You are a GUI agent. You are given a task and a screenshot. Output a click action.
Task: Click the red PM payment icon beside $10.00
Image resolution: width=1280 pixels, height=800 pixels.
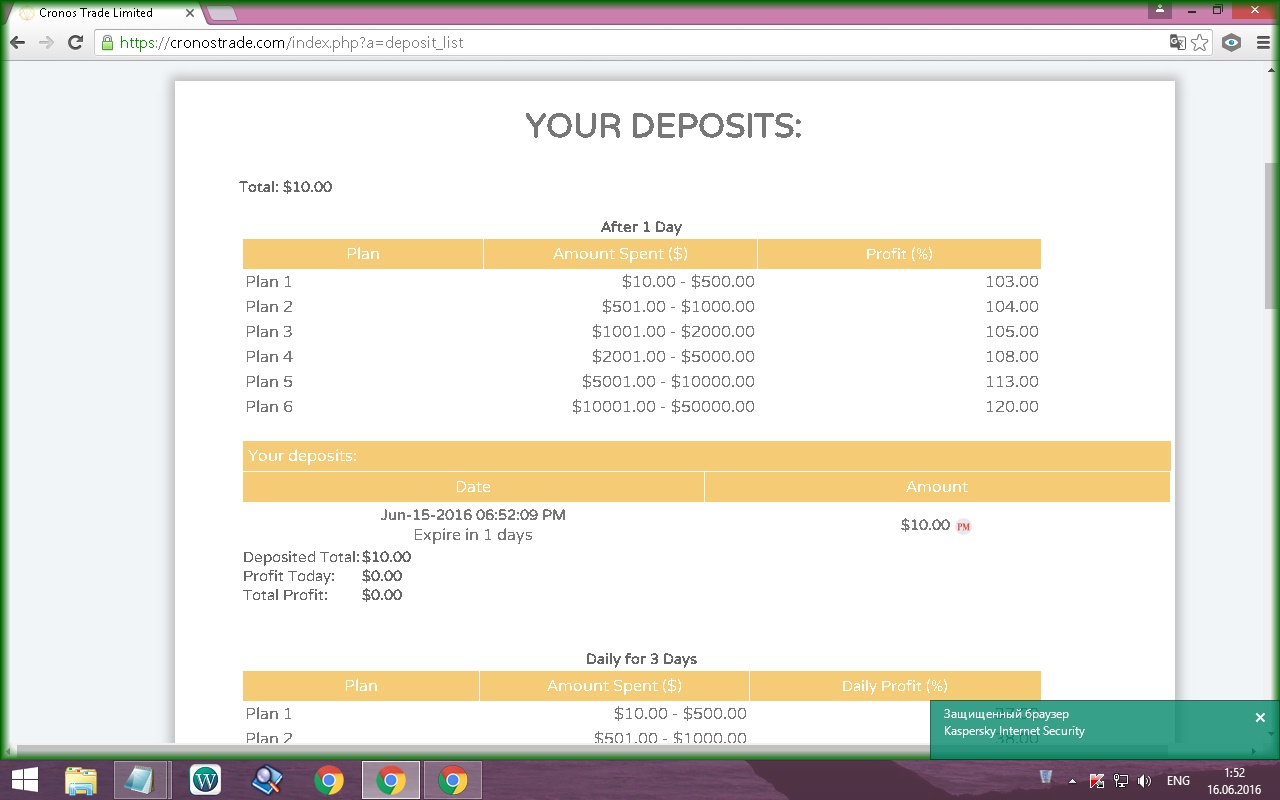pos(963,526)
